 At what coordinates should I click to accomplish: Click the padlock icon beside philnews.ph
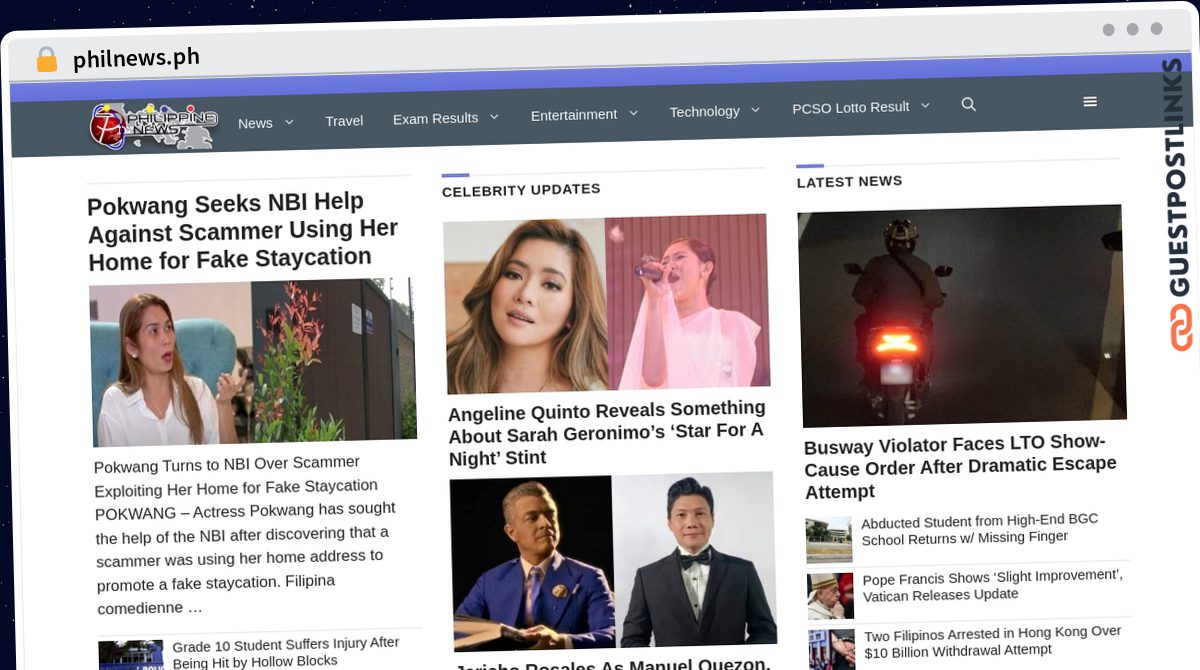tap(46, 60)
